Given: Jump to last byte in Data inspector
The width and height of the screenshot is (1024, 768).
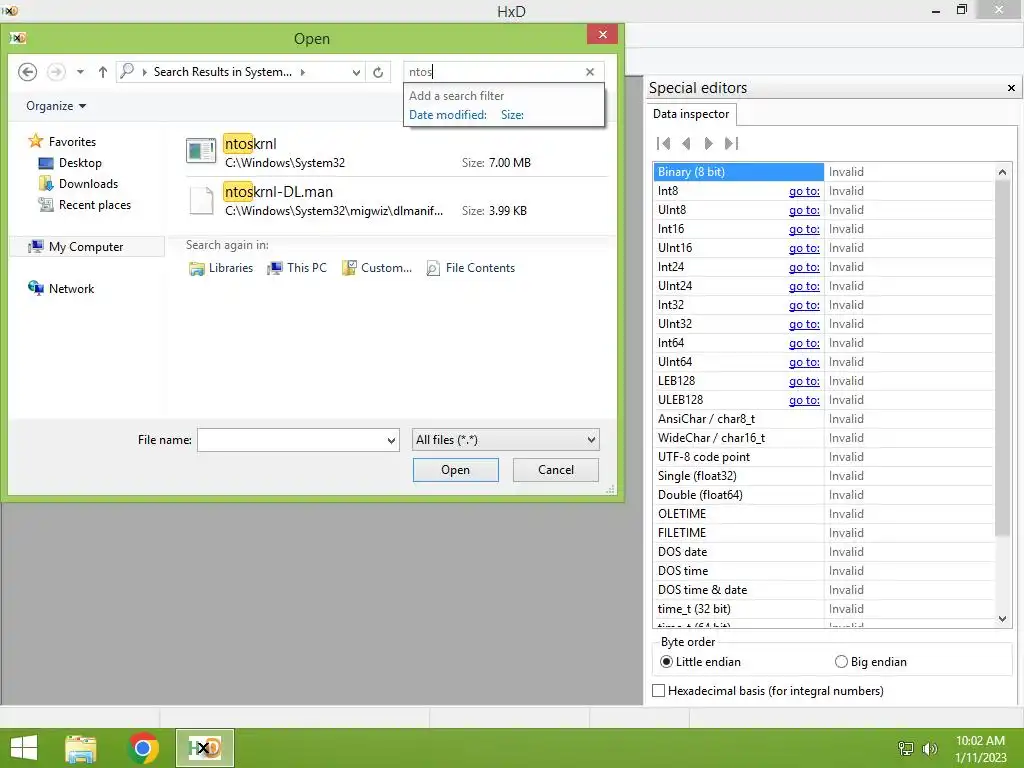Looking at the screenshot, I should click(x=731, y=144).
